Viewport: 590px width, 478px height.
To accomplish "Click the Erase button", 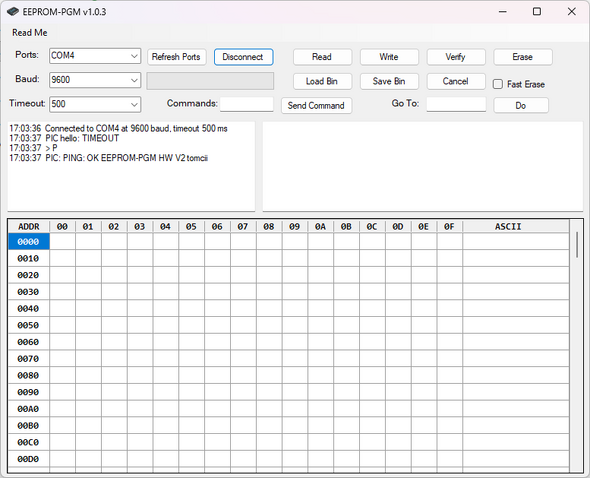I will pyautogui.click(x=523, y=57).
